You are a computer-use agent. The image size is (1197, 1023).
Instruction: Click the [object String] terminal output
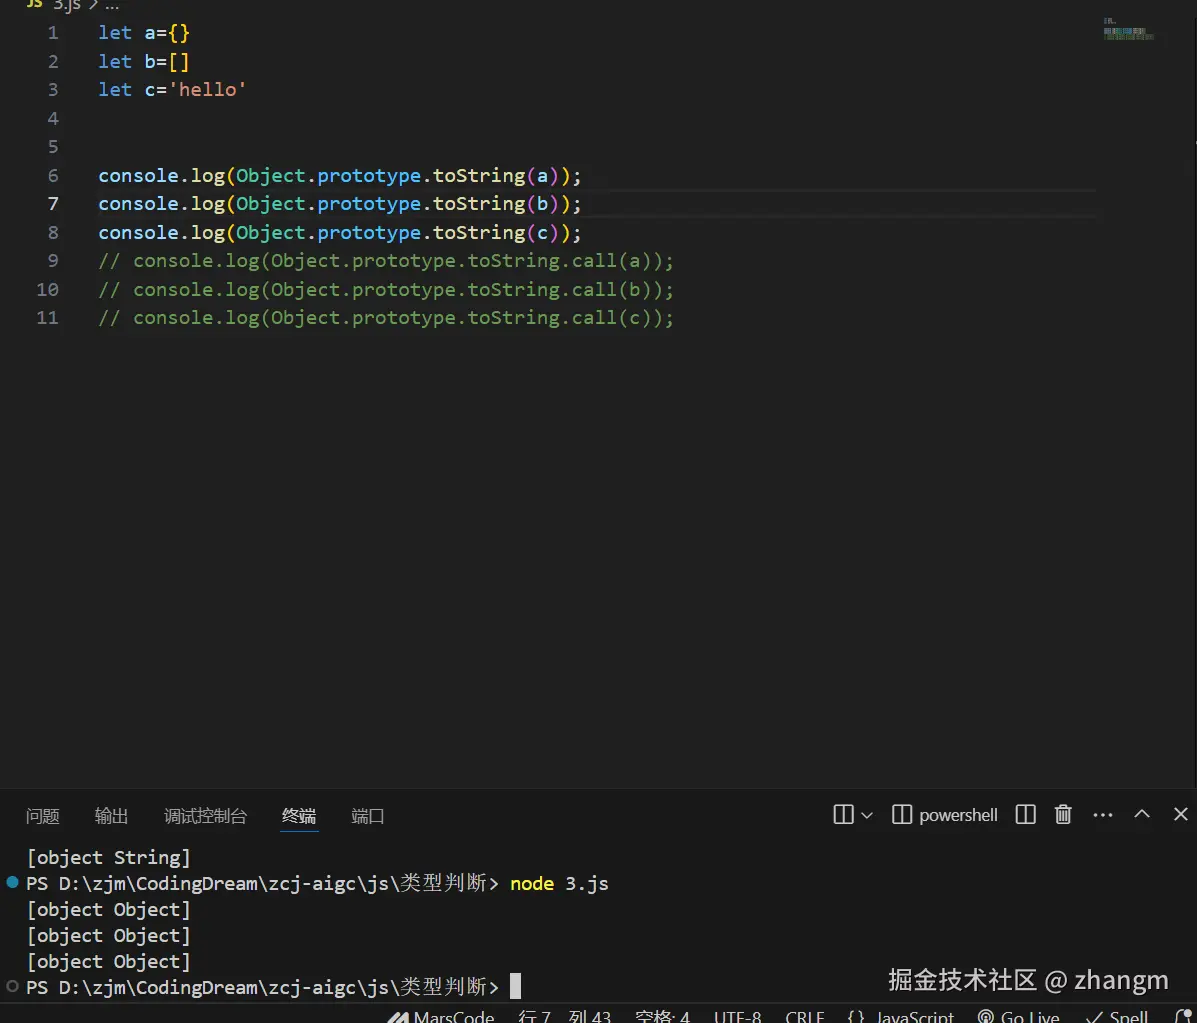coord(108,858)
